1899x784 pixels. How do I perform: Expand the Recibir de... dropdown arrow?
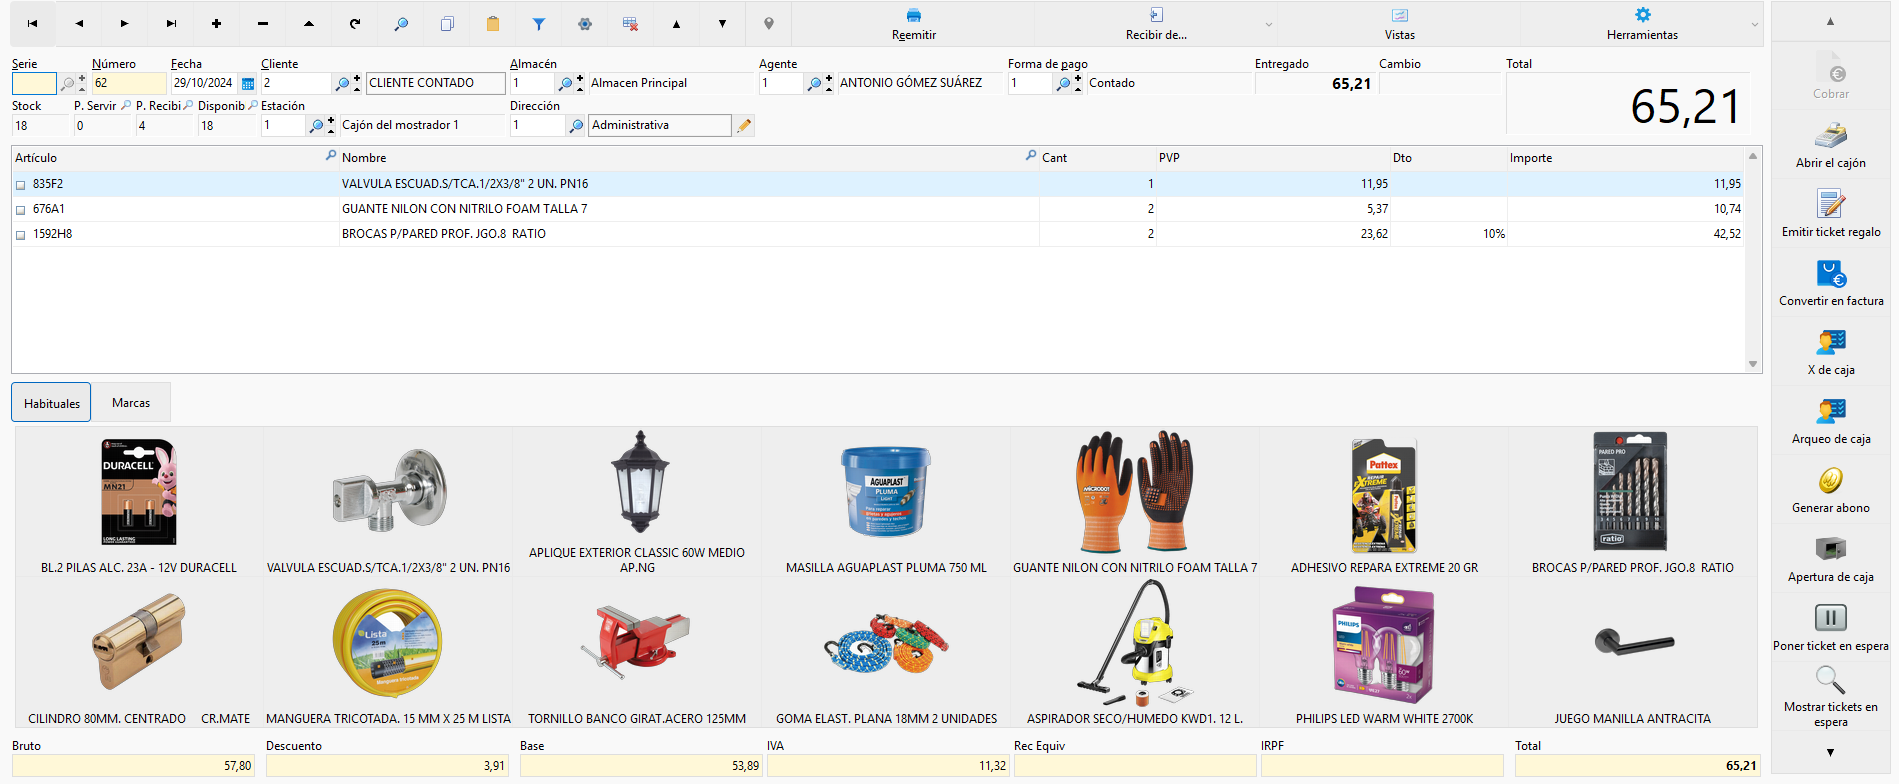tap(1269, 25)
